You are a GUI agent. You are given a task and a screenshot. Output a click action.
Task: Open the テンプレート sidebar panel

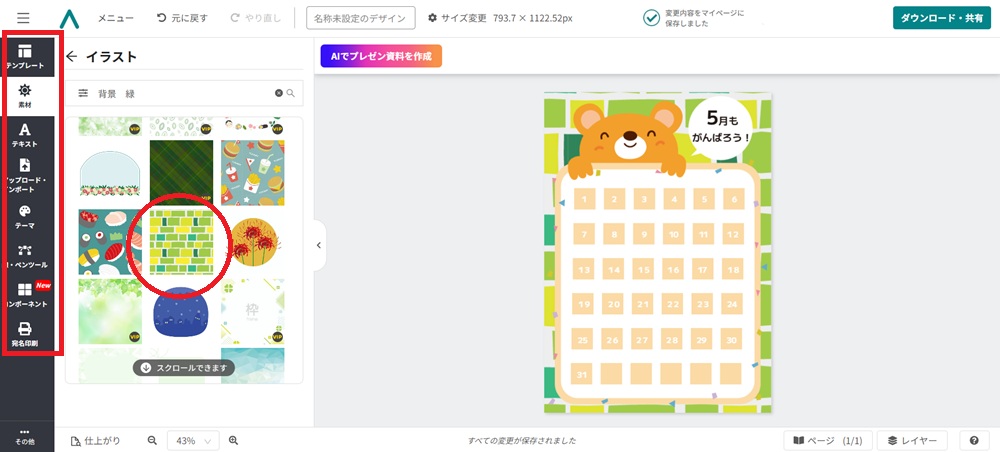point(25,55)
